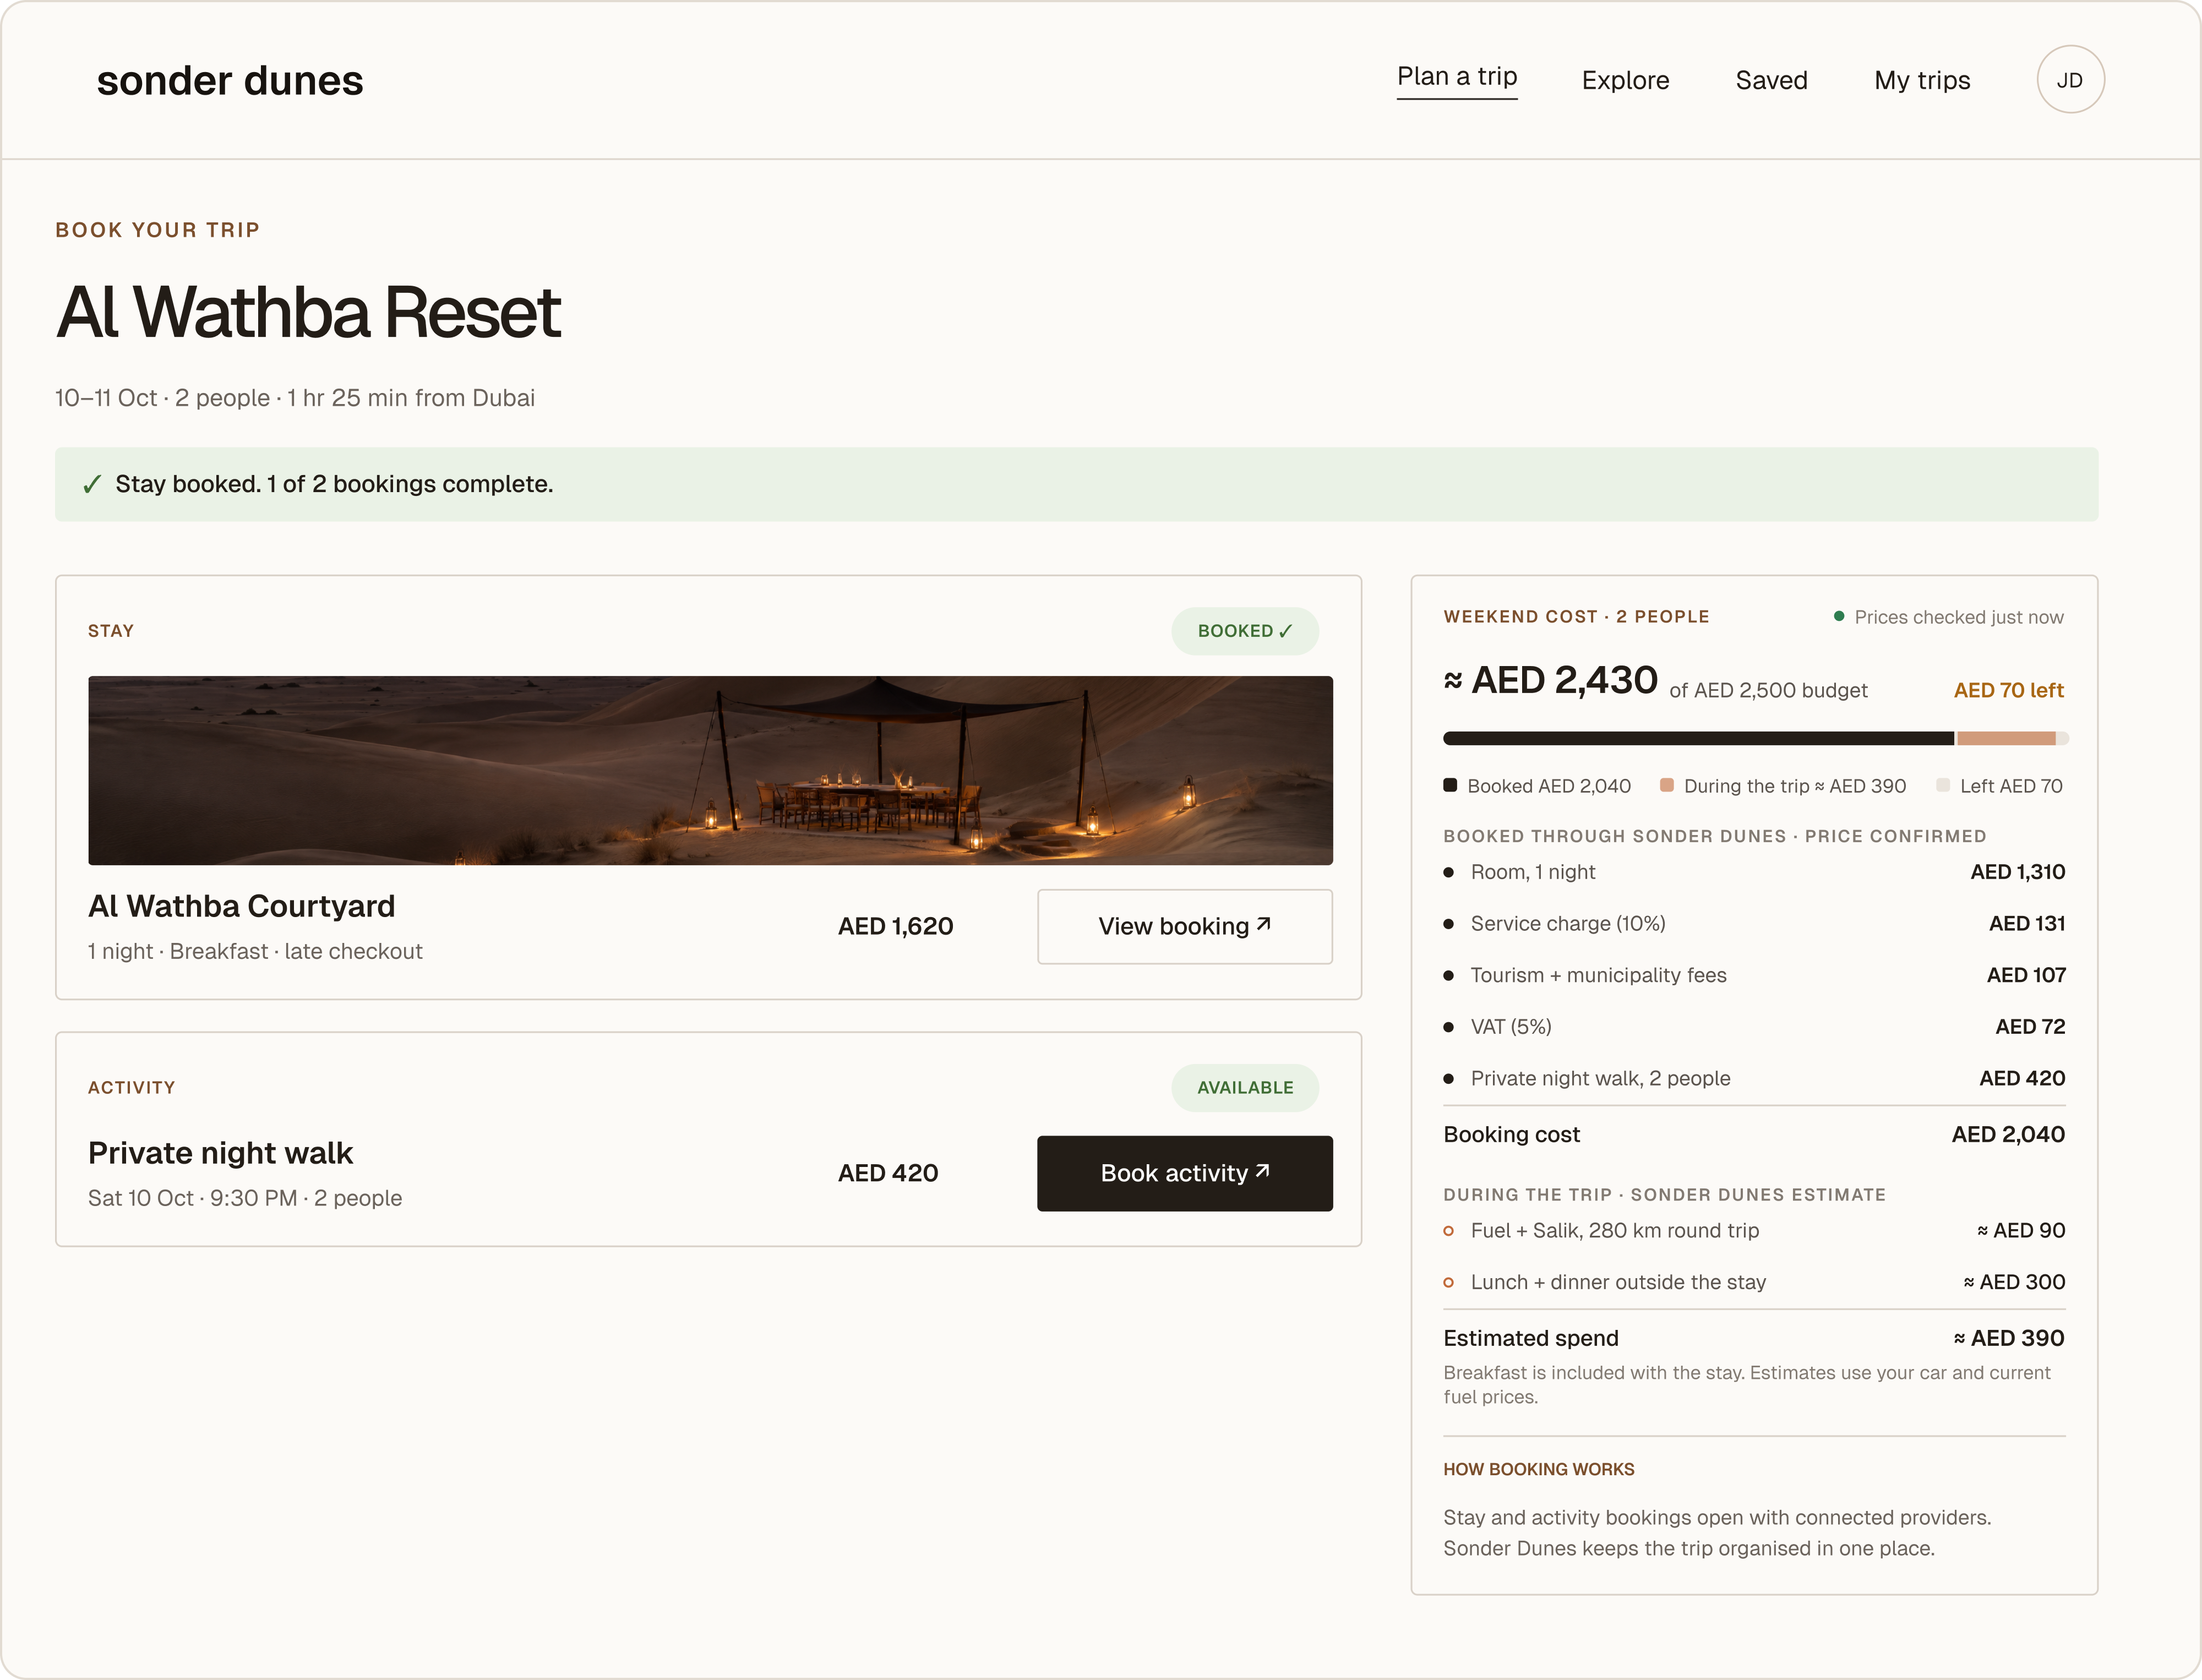Switch to the Saved tab
The width and height of the screenshot is (2202, 1680).
coord(1771,80)
